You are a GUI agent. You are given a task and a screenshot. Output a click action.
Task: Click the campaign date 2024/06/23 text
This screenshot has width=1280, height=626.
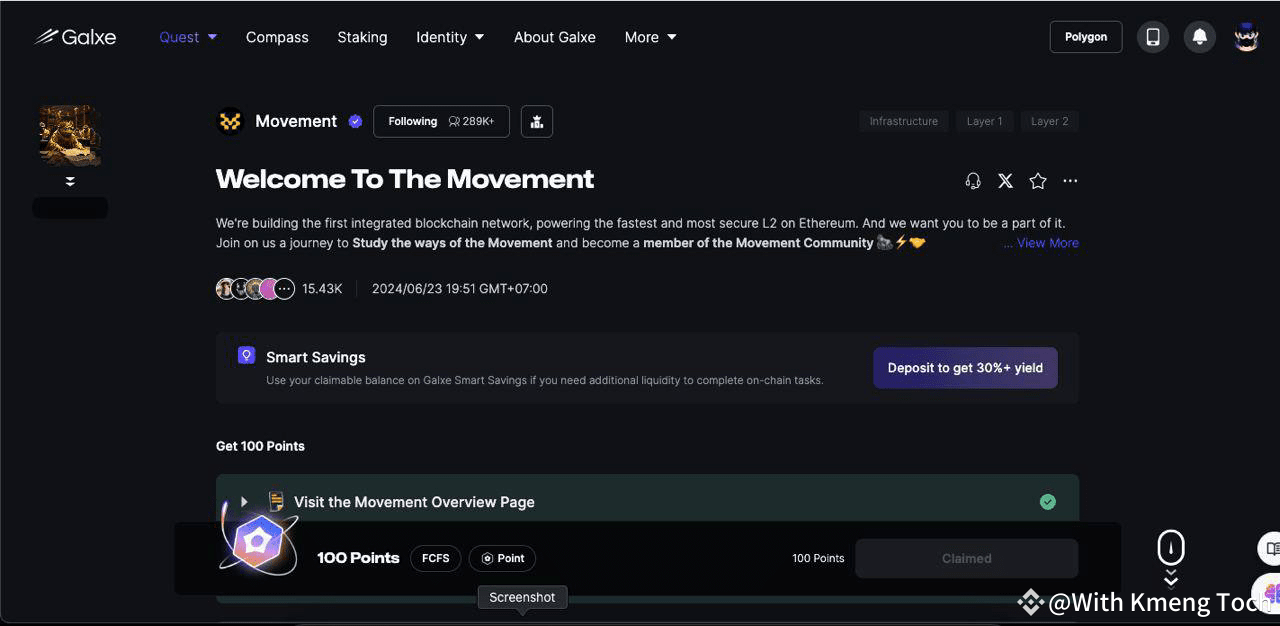pos(460,289)
